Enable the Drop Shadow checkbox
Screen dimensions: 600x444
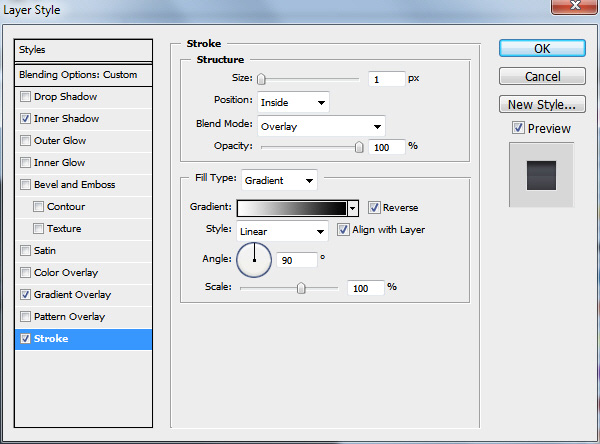click(x=25, y=96)
